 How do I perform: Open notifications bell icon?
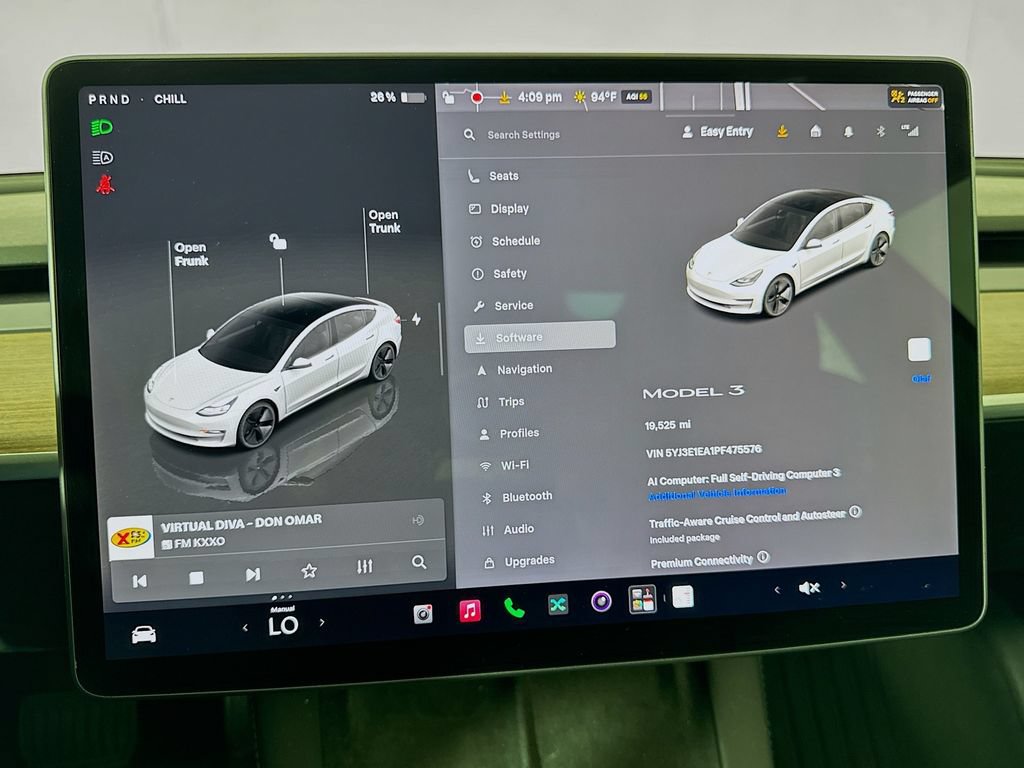tap(848, 132)
